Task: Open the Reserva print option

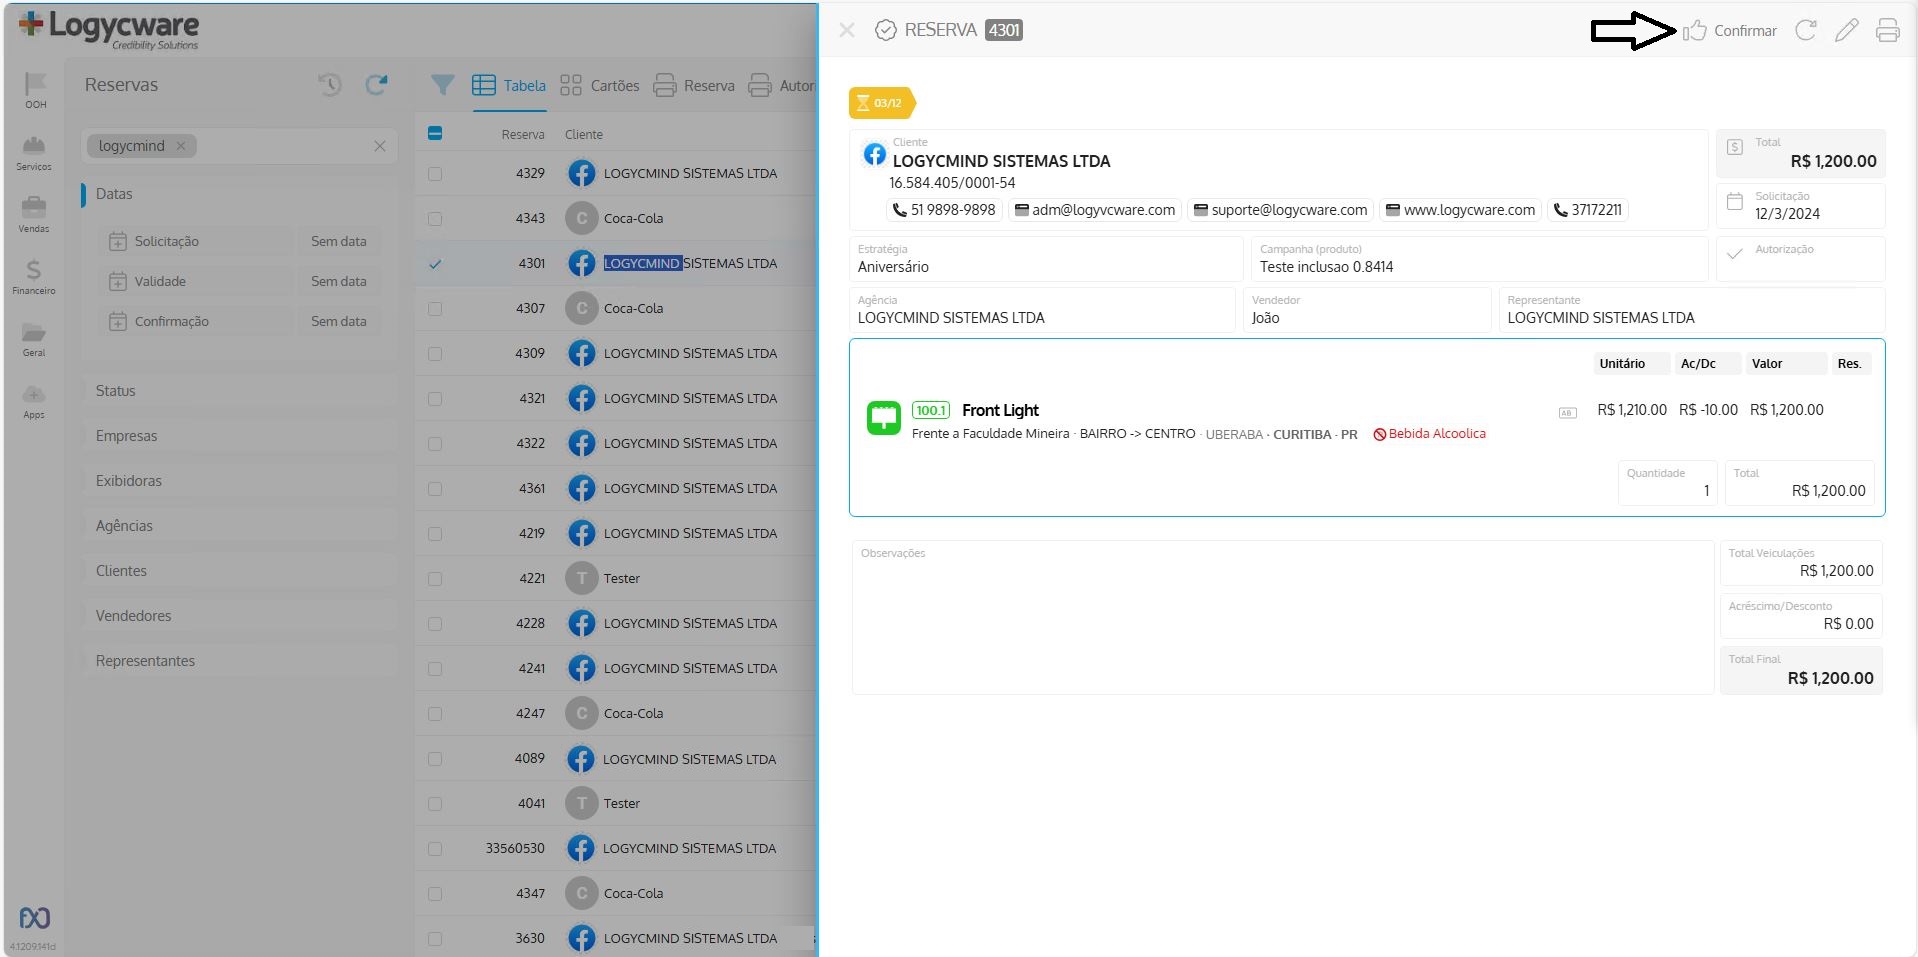Action: (694, 86)
